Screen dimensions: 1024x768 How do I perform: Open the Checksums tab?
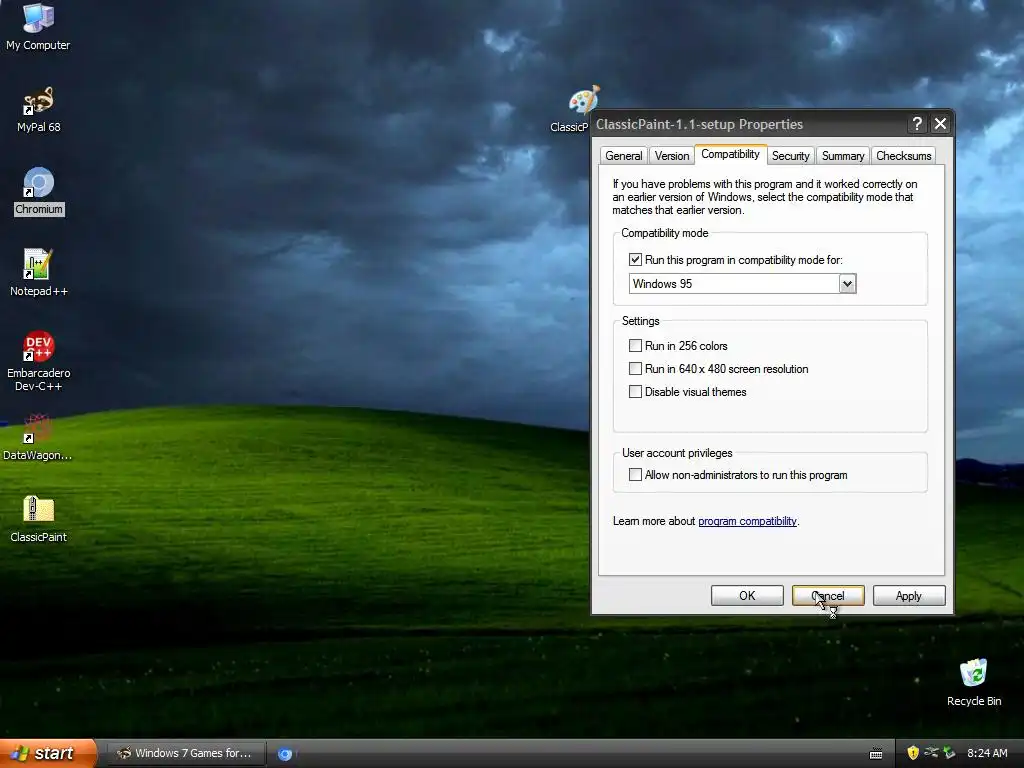pos(903,155)
